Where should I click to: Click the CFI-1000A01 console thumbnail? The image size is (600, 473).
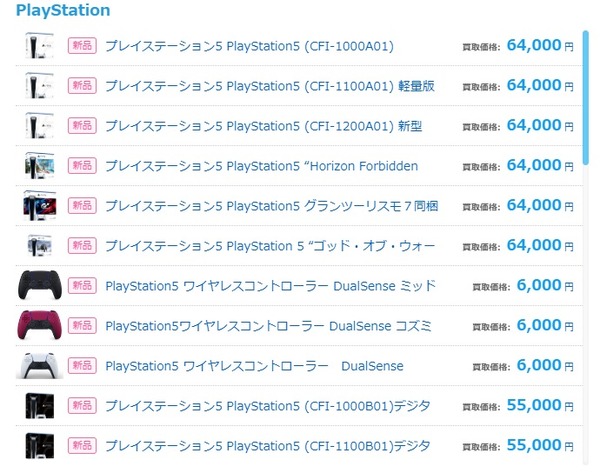[x=39, y=46]
